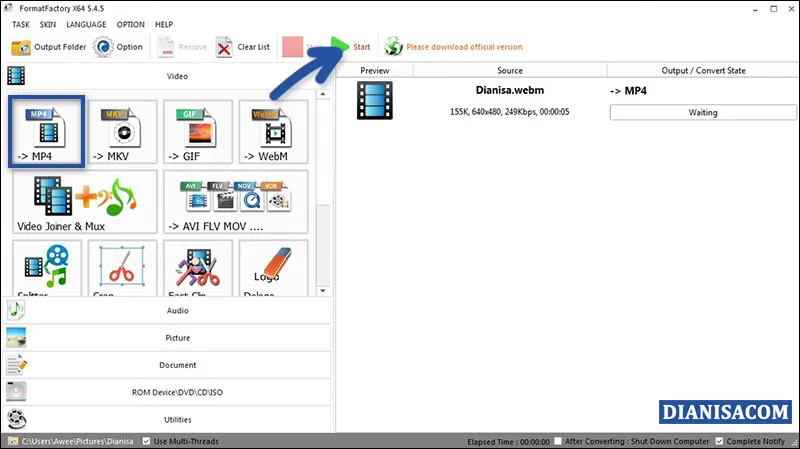Image resolution: width=800 pixels, height=449 pixels.
Task: Toggle the Use Multi-Threads checkbox
Action: [146, 441]
